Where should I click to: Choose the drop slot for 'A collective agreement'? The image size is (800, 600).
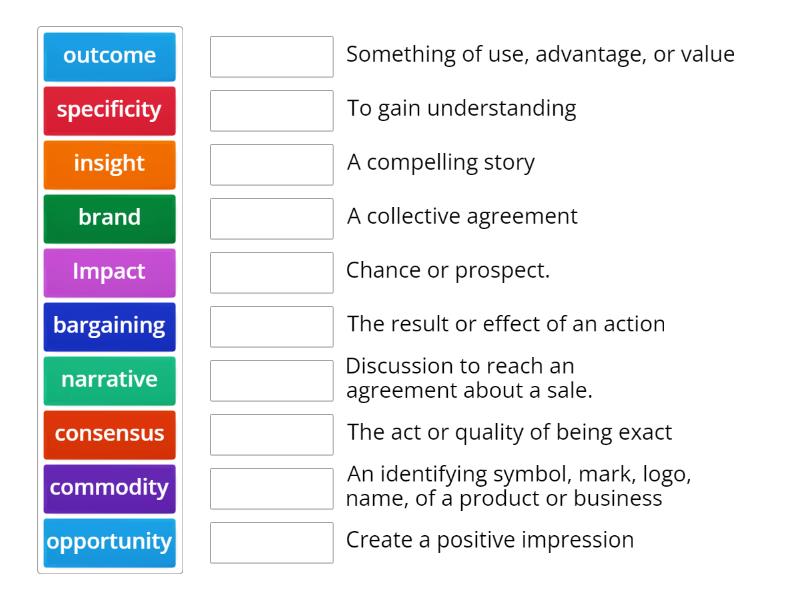[x=272, y=218]
